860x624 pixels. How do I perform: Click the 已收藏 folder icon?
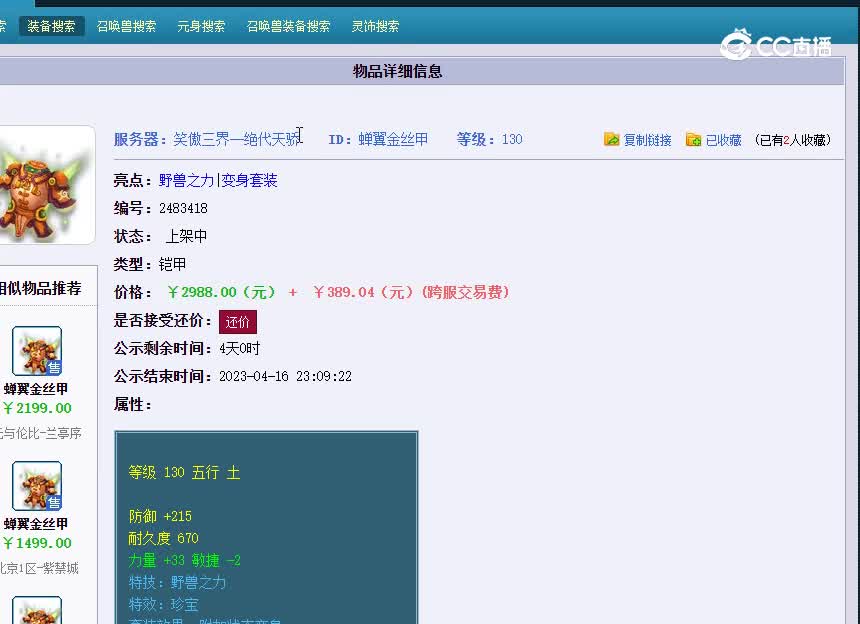point(693,139)
